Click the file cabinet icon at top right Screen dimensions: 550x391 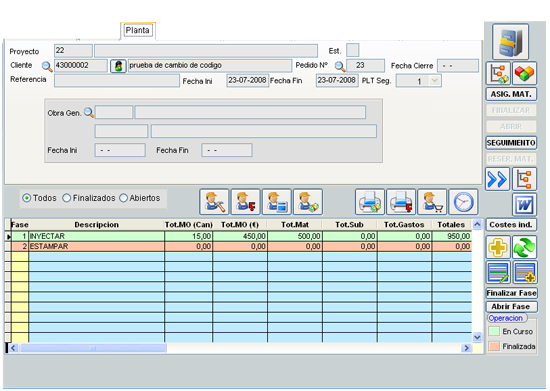click(510, 42)
